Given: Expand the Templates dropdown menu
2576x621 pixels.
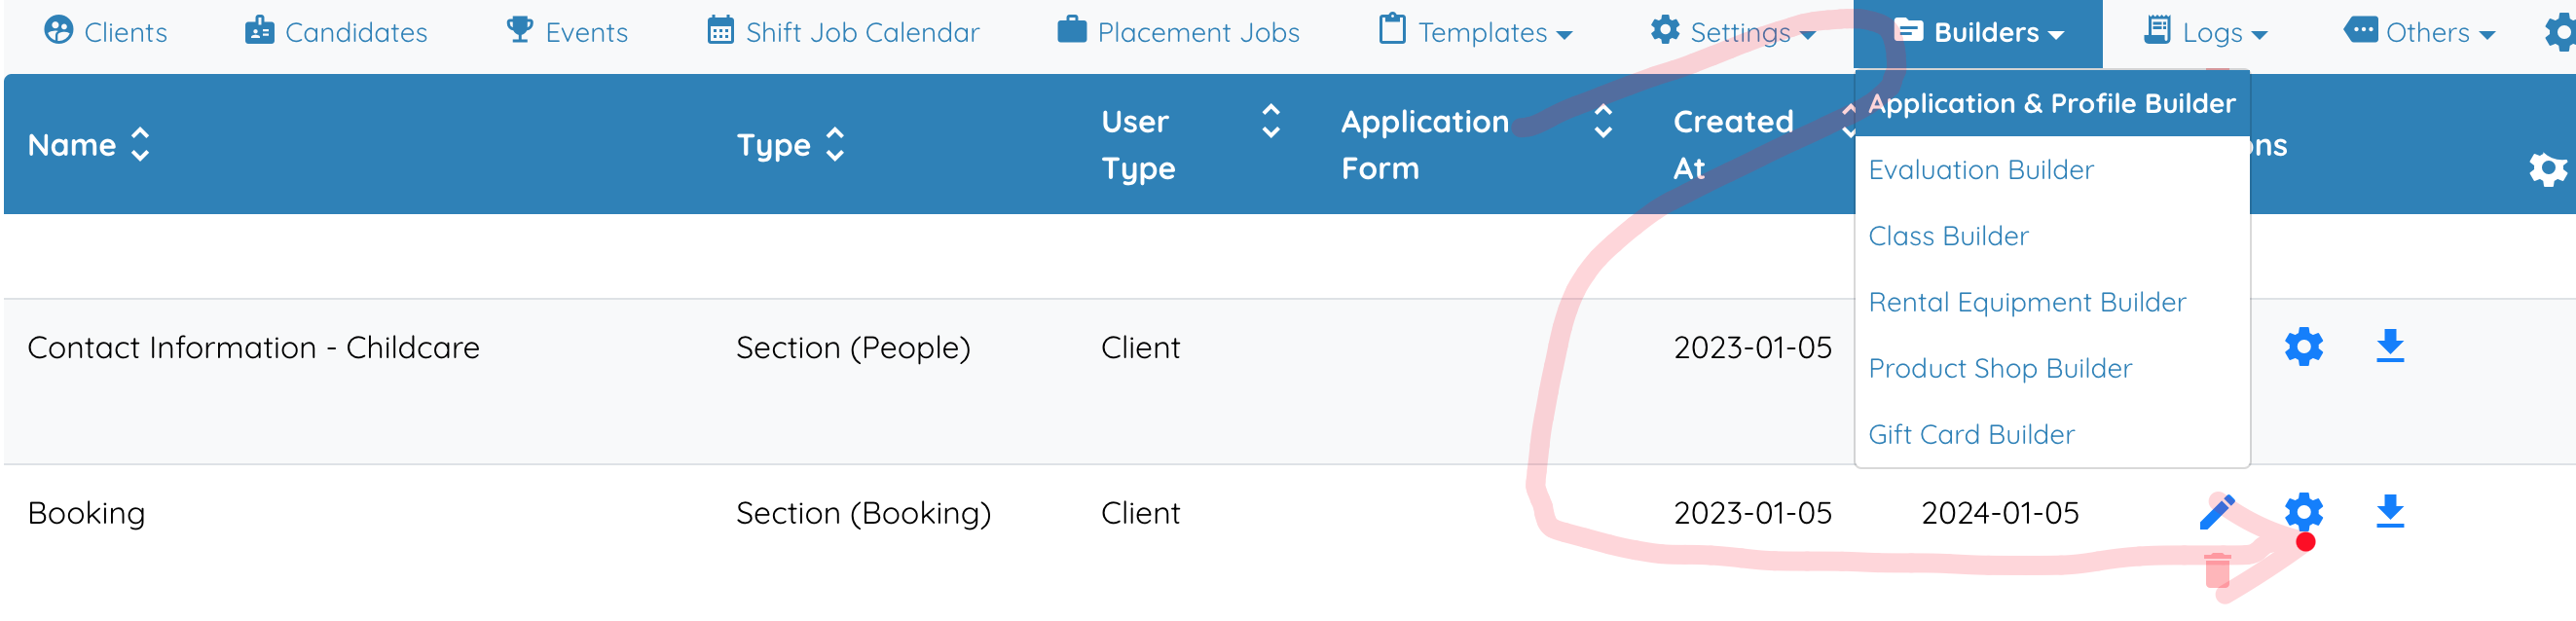Looking at the screenshot, I should (1475, 32).
